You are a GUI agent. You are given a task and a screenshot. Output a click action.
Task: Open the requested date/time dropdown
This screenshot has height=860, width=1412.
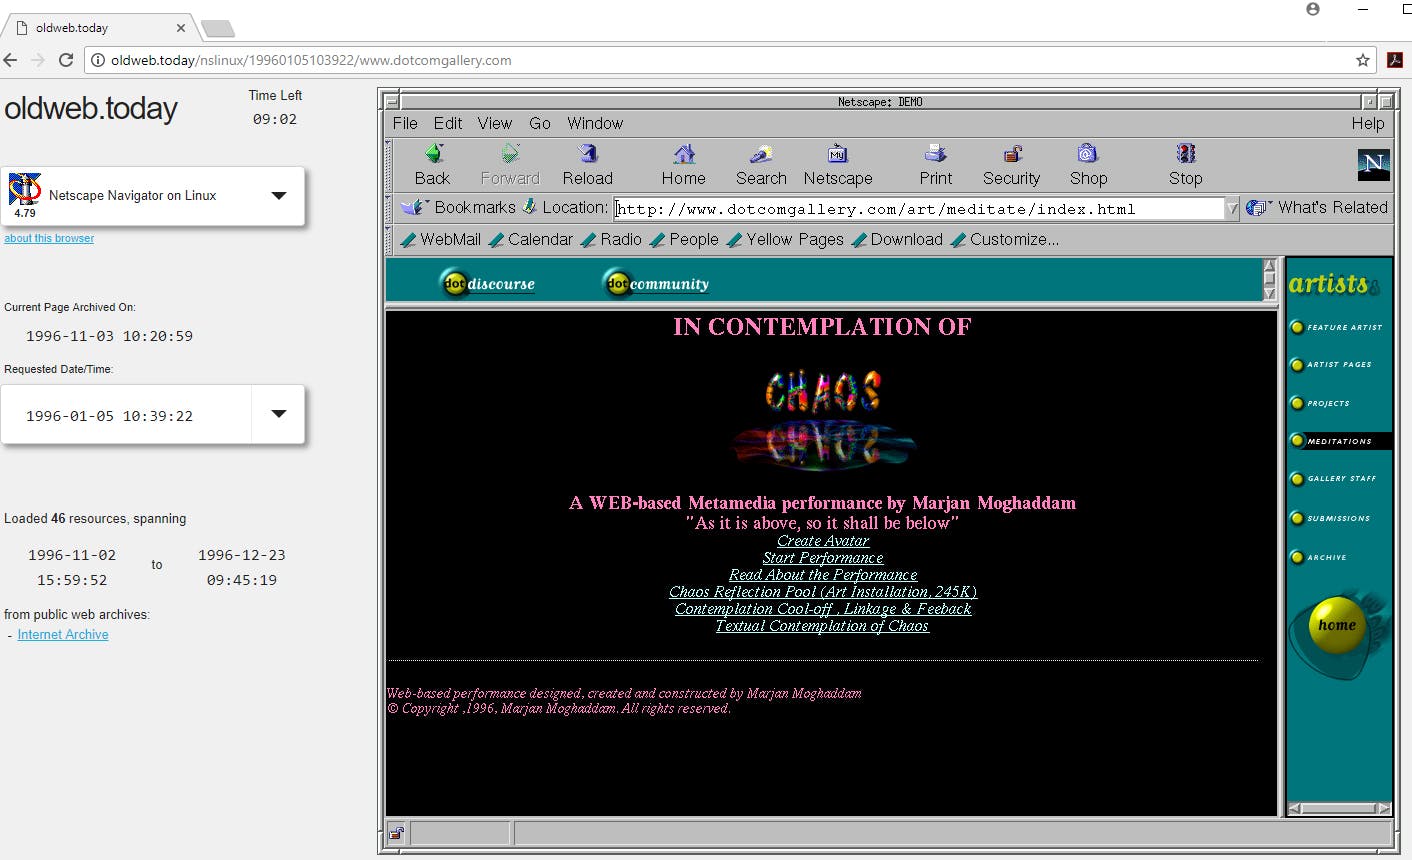[x=279, y=414]
